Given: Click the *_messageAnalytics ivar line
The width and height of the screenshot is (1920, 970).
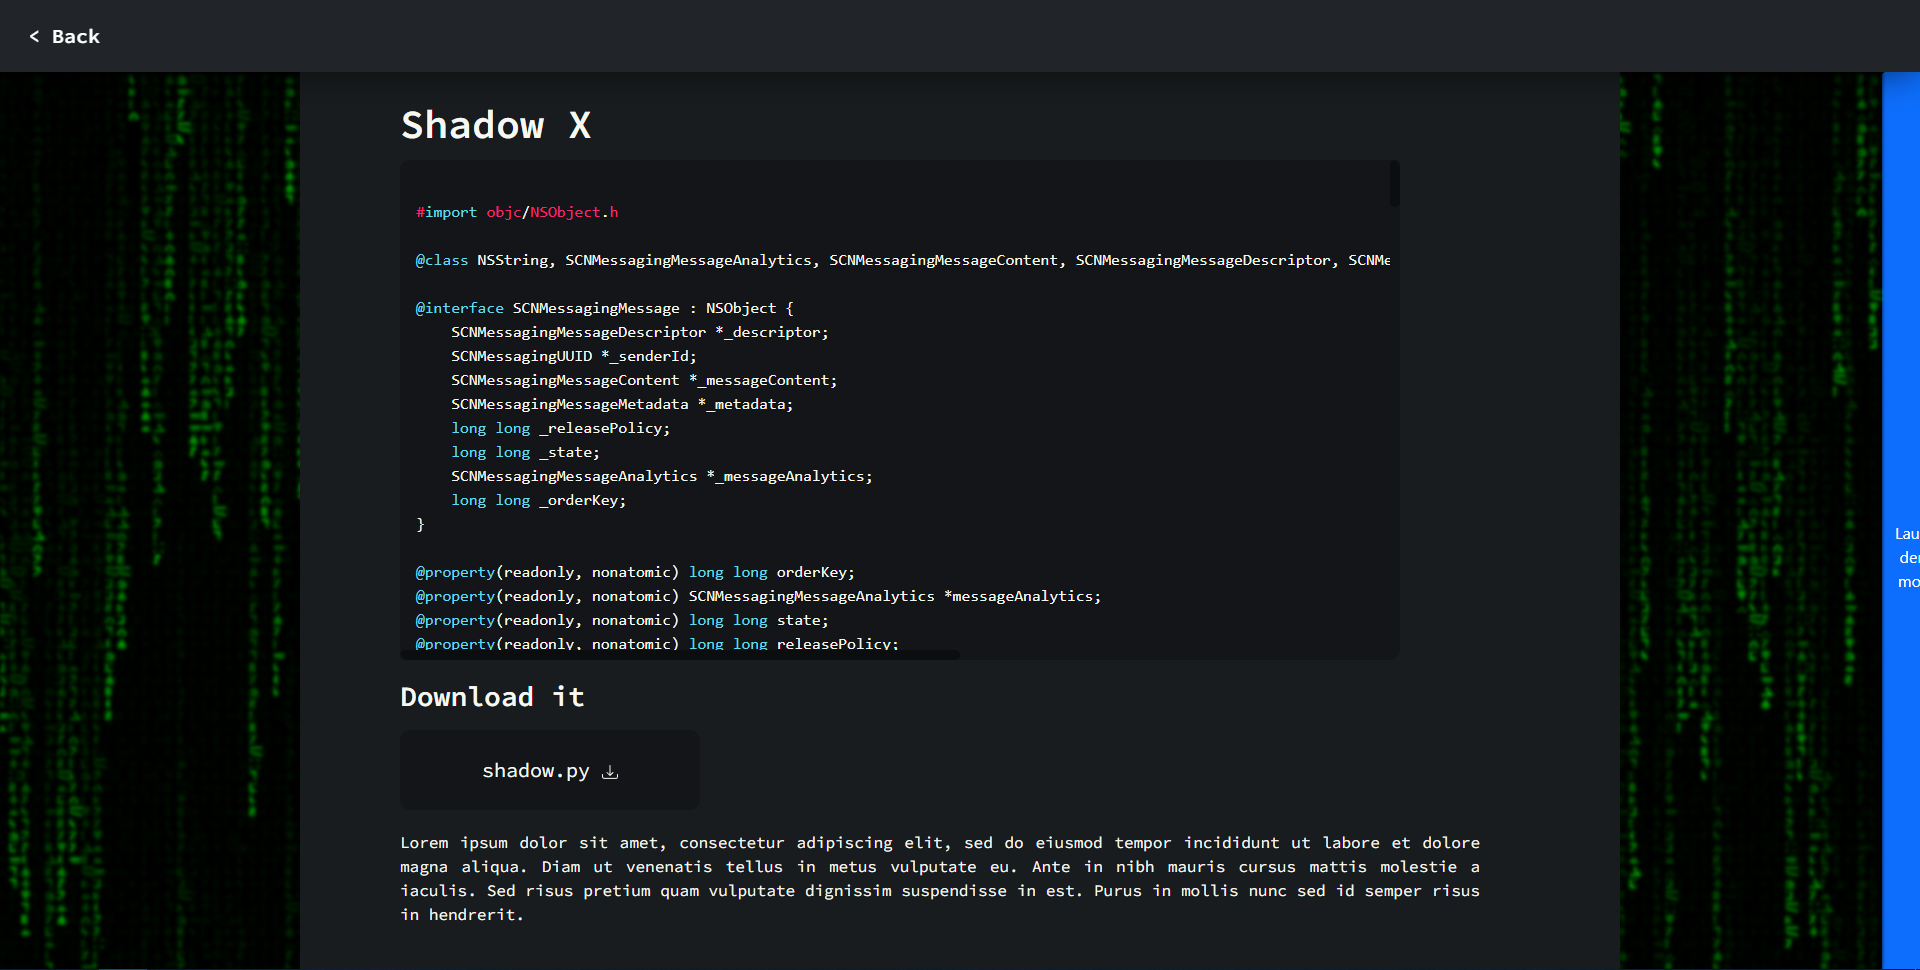Looking at the screenshot, I should pos(662,476).
